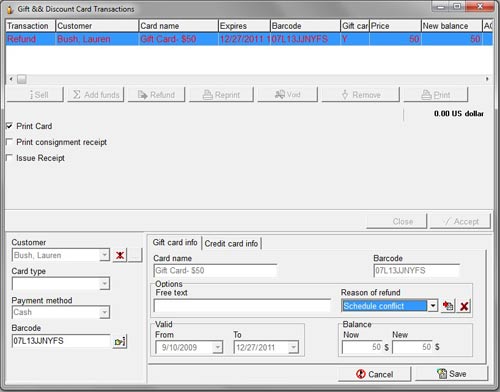
Task: Click the Accept button
Action: click(x=460, y=221)
